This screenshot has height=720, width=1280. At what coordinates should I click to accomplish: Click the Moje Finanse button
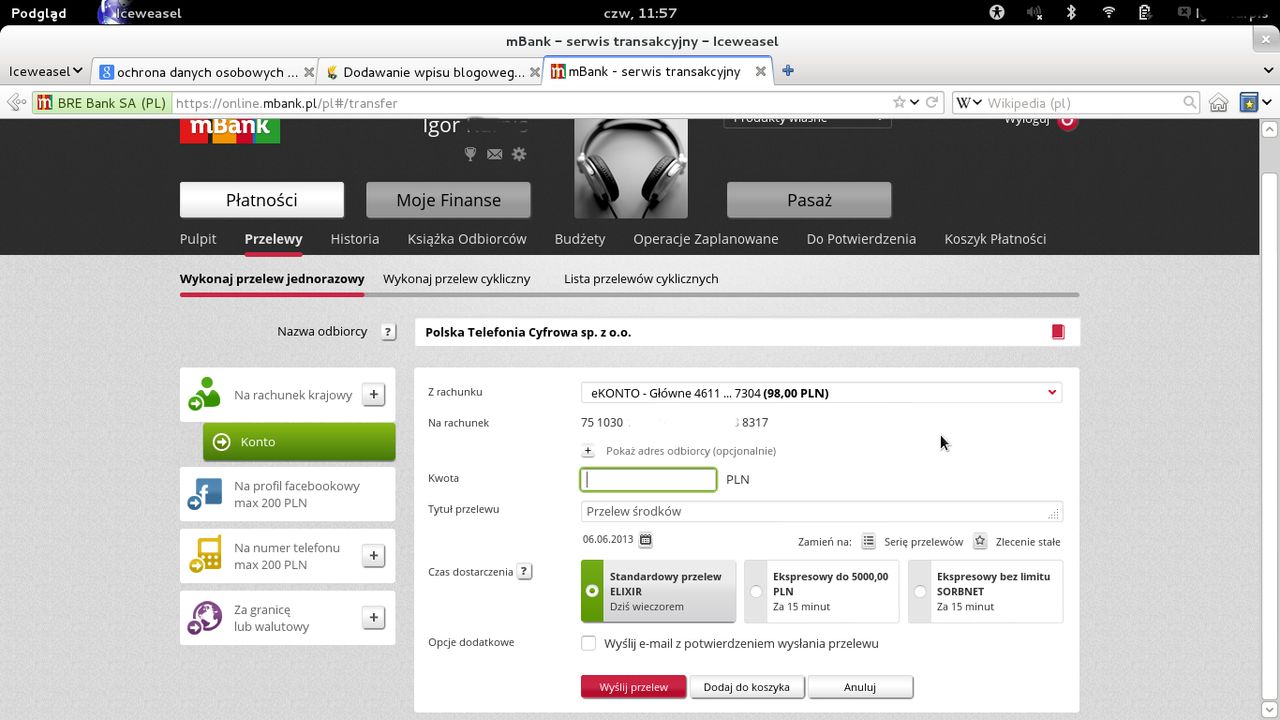pos(448,200)
